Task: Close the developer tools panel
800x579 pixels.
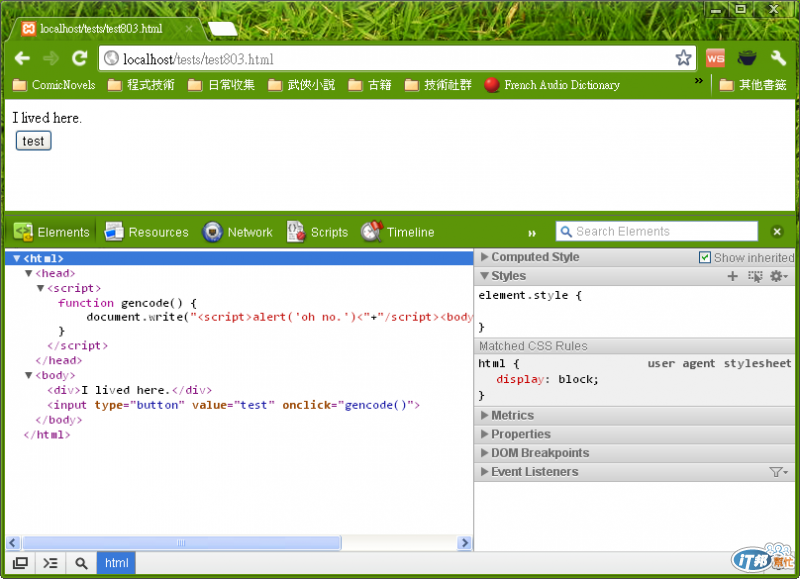Action: pyautogui.click(x=777, y=232)
